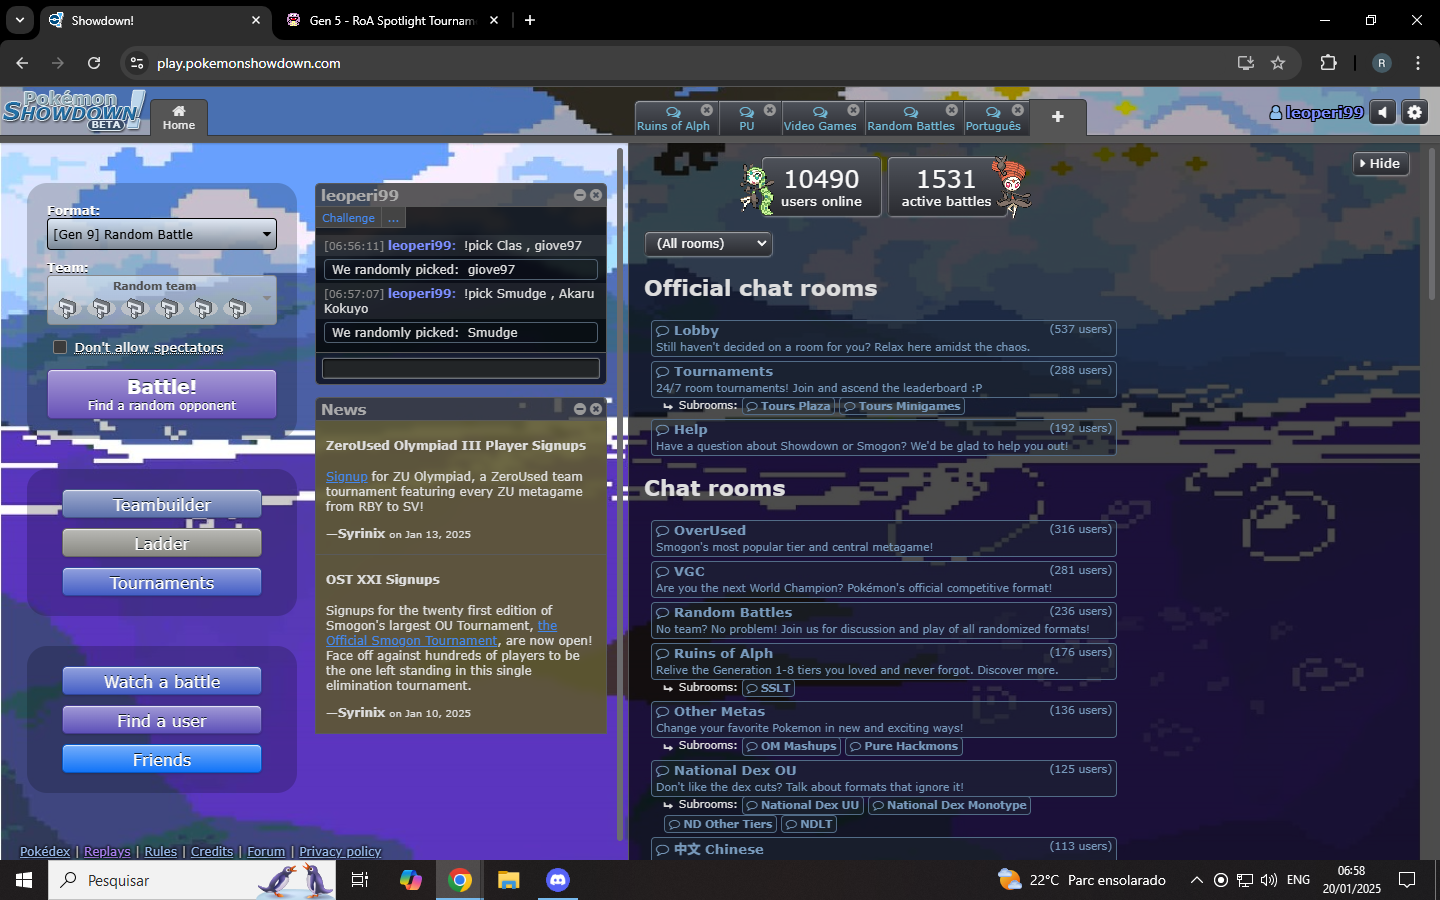Open the Chrome three-dot menu
This screenshot has height=900, width=1440.
pos(1418,63)
